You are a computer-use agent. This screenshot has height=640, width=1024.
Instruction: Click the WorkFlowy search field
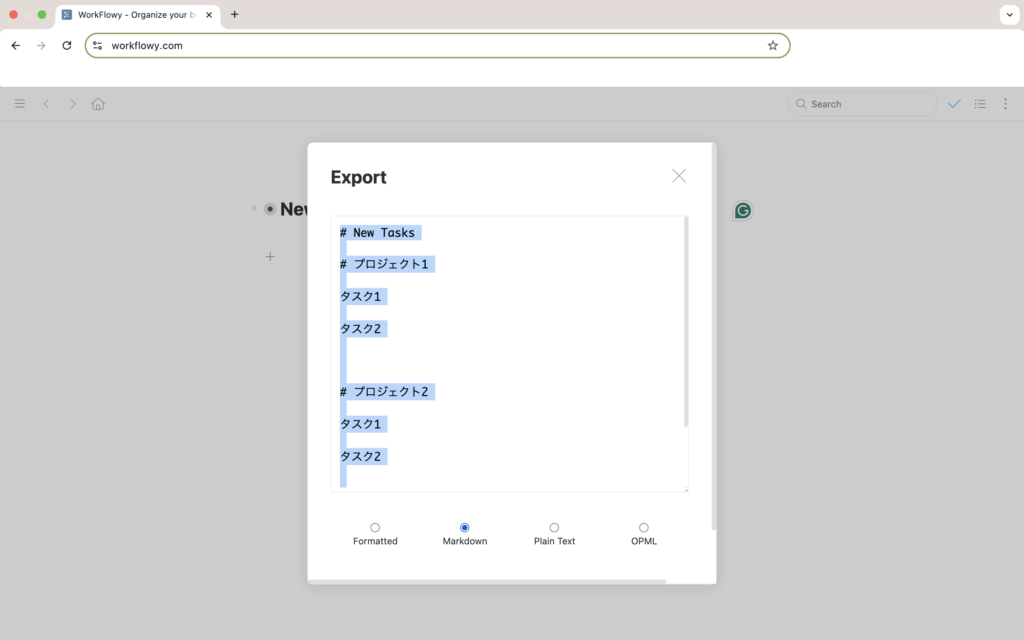[862, 104]
